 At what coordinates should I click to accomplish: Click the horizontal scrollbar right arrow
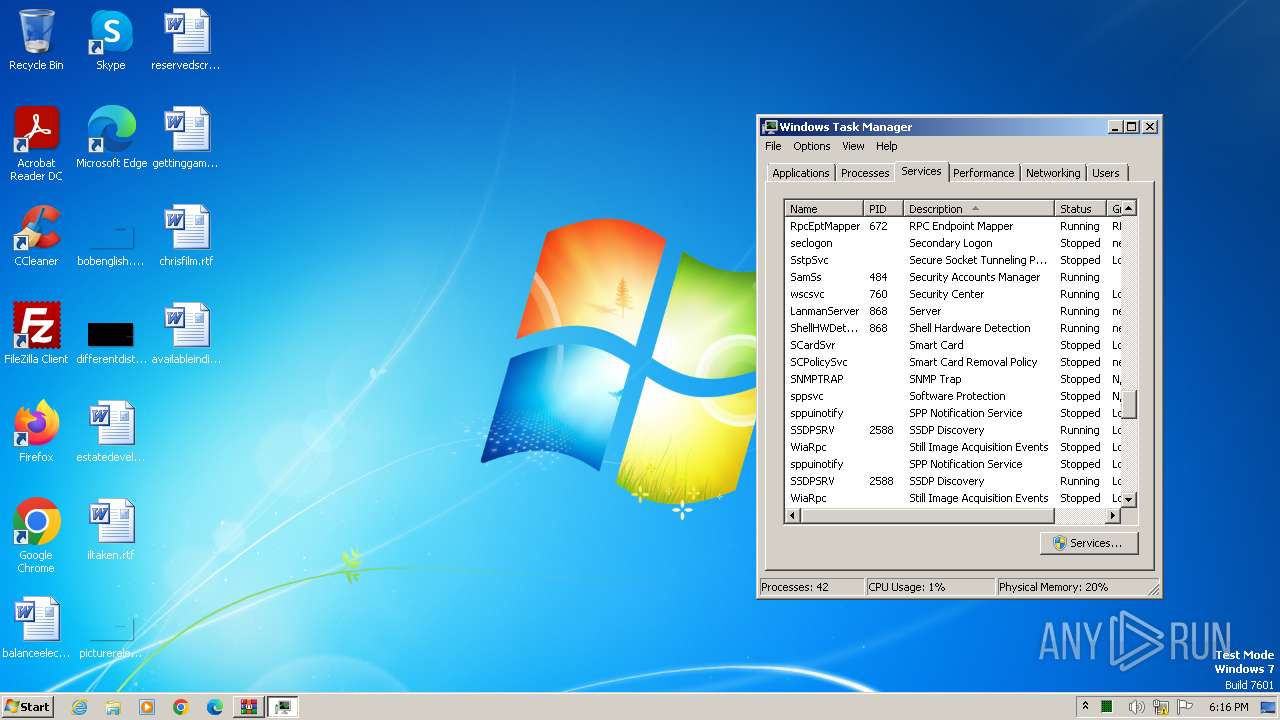coord(1112,516)
